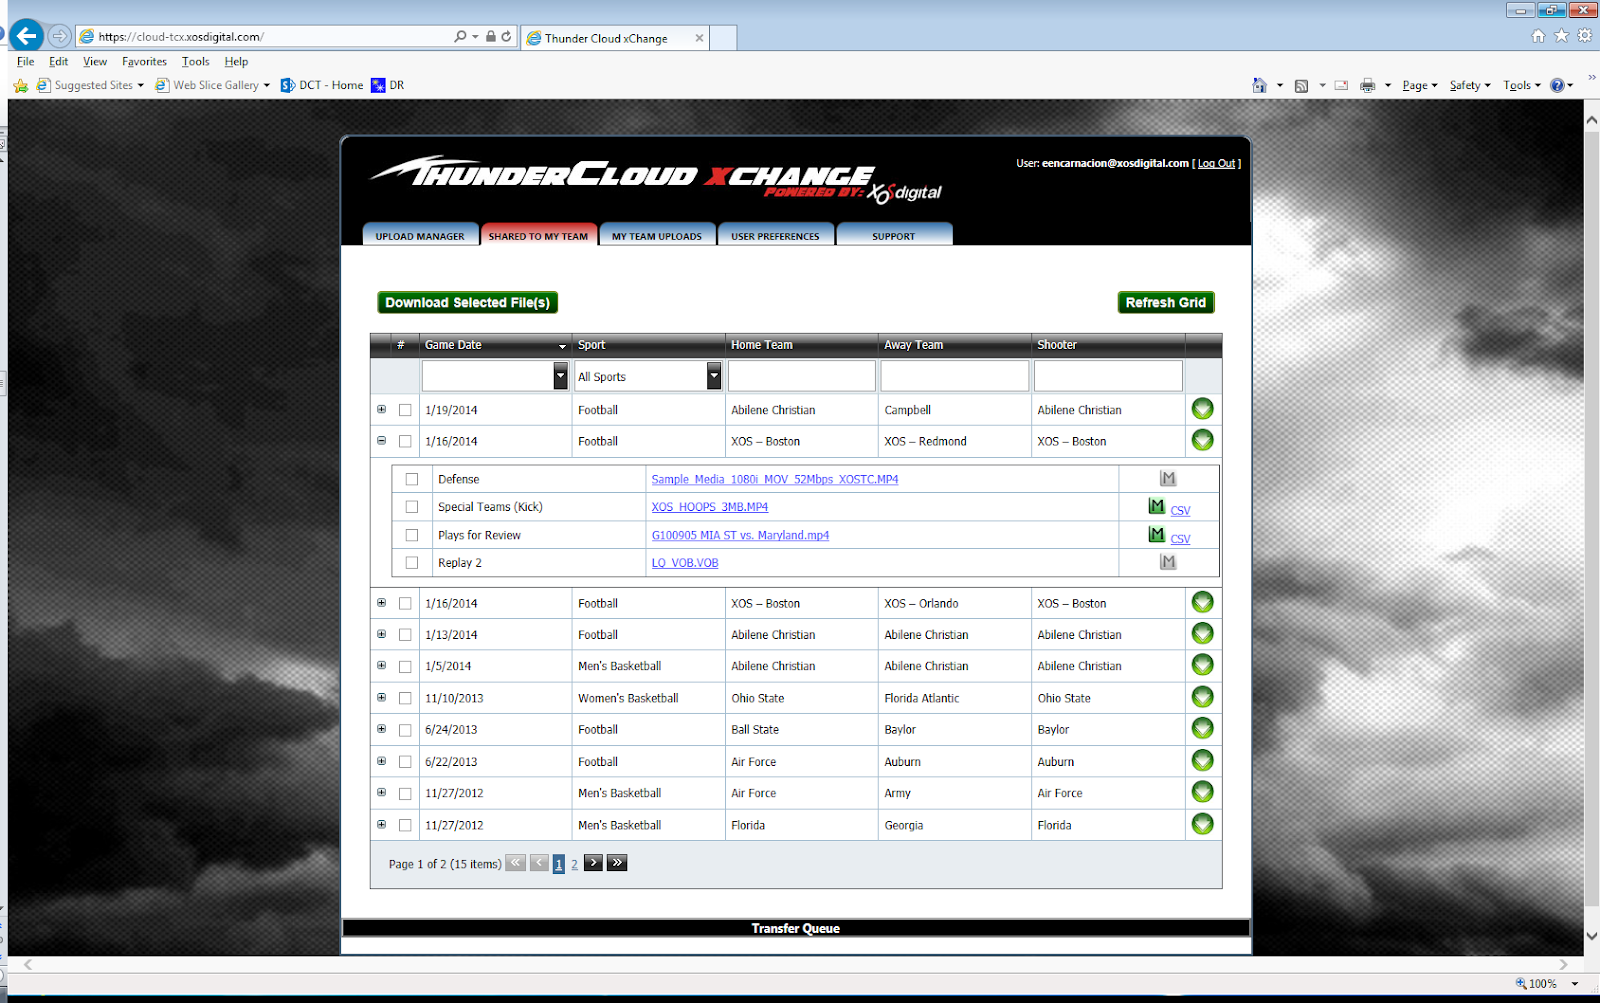Check the box for 11/10/2013 Women's Basketball row
1600x1003 pixels.
click(x=405, y=698)
